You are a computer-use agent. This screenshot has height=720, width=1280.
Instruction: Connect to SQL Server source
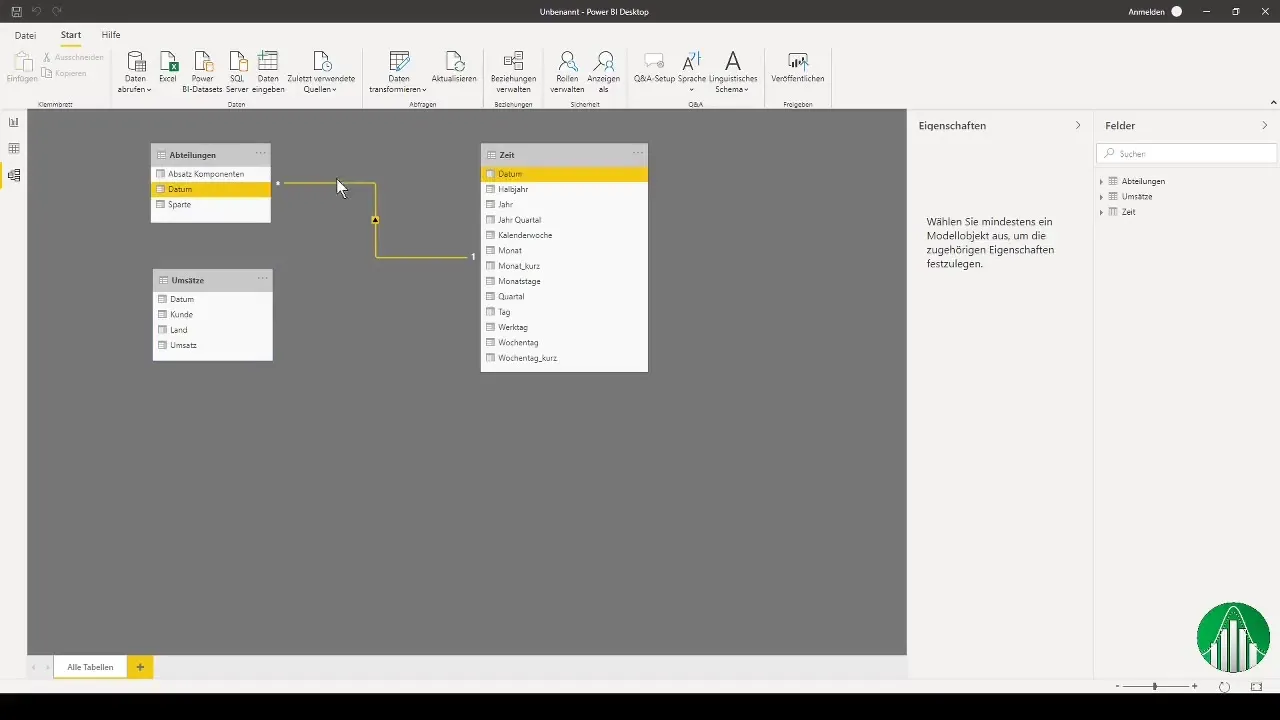pos(237,72)
